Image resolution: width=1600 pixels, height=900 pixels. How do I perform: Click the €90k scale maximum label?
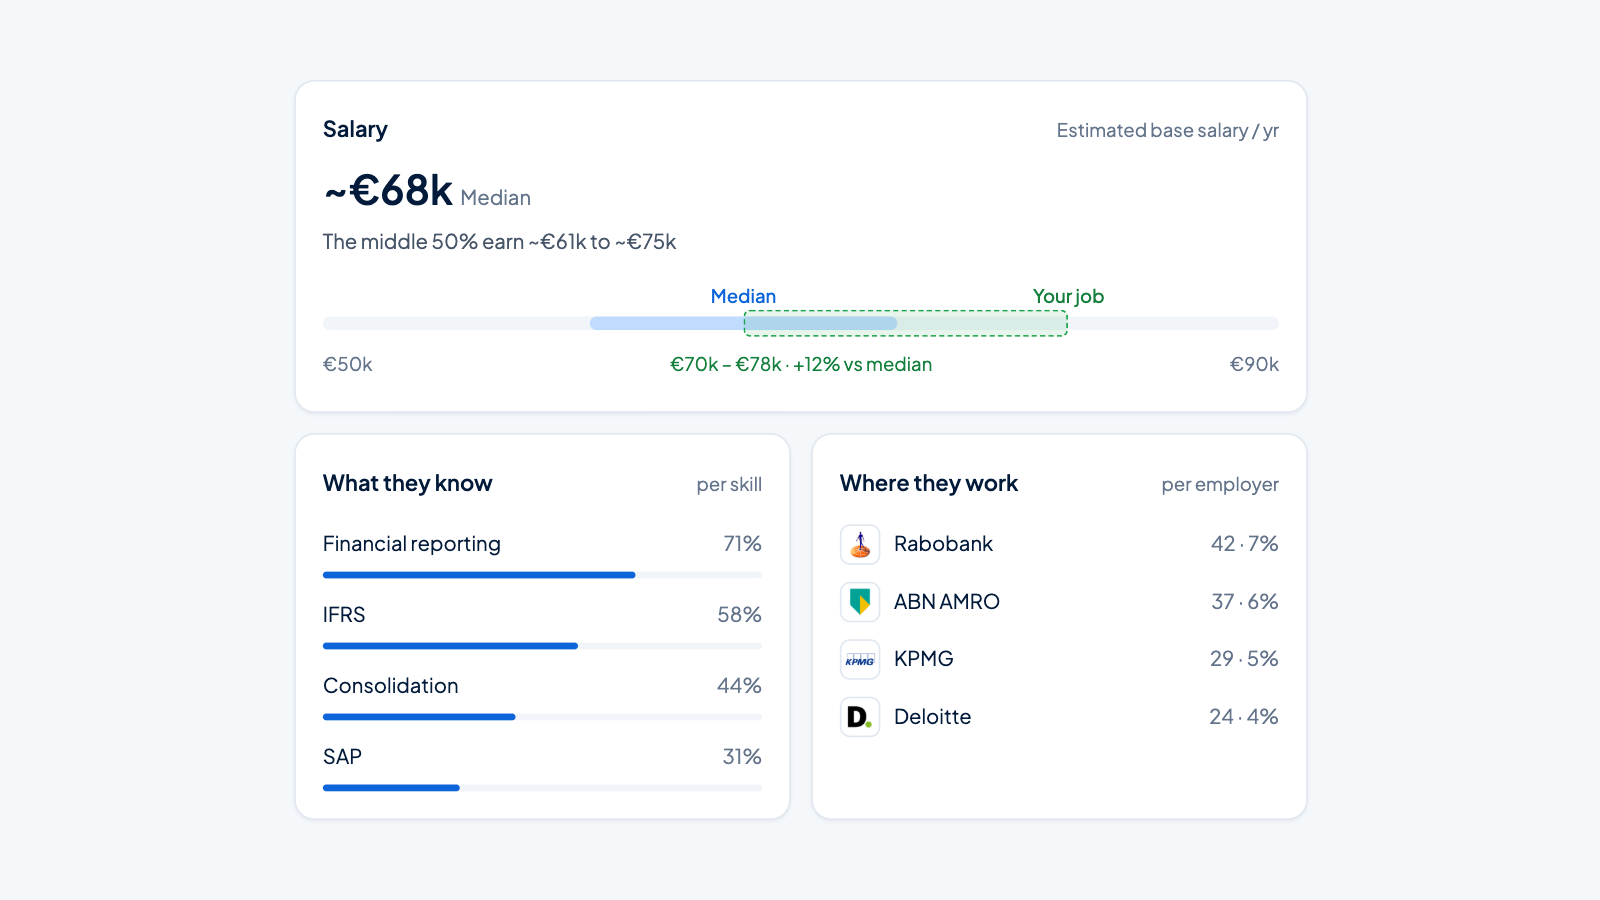(1254, 364)
